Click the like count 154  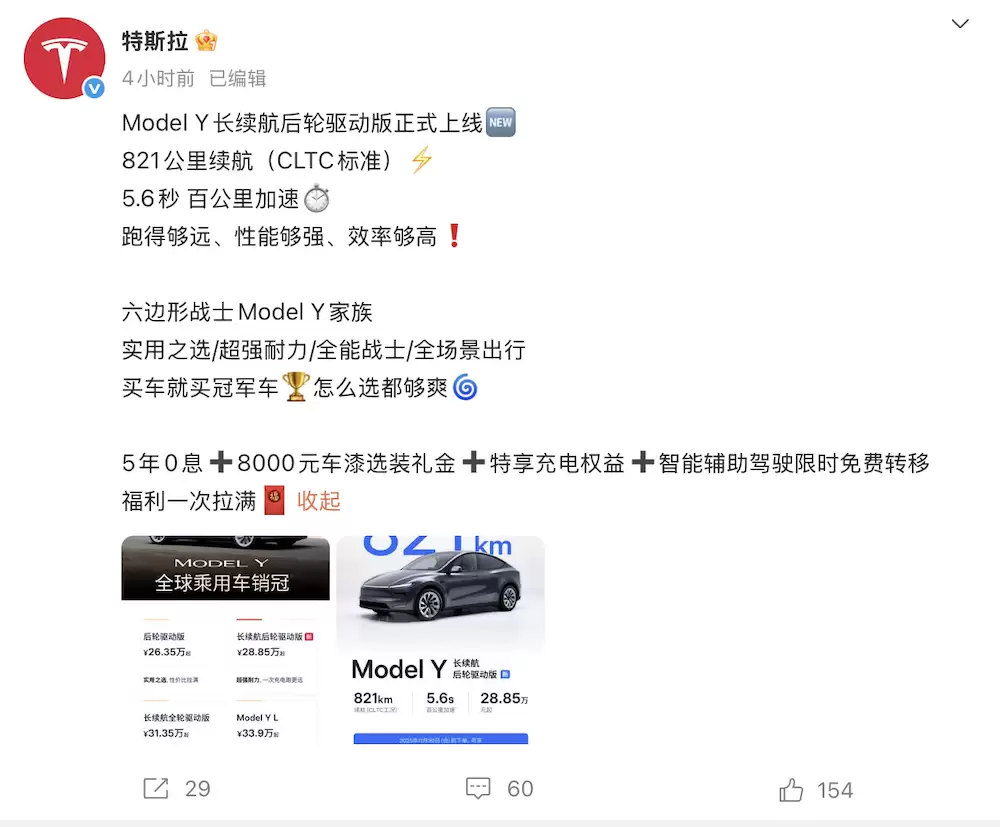(835, 790)
